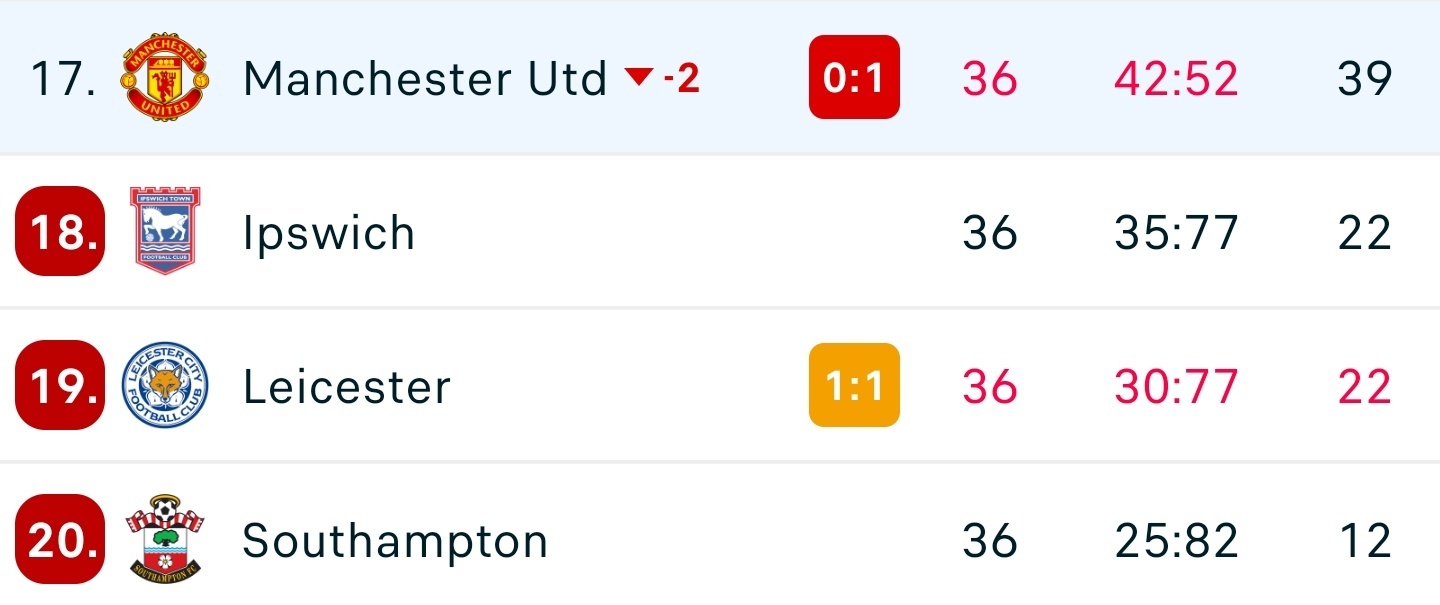This screenshot has height=605, width=1440.
Task: Open the Ipswich team name
Action: coord(328,233)
